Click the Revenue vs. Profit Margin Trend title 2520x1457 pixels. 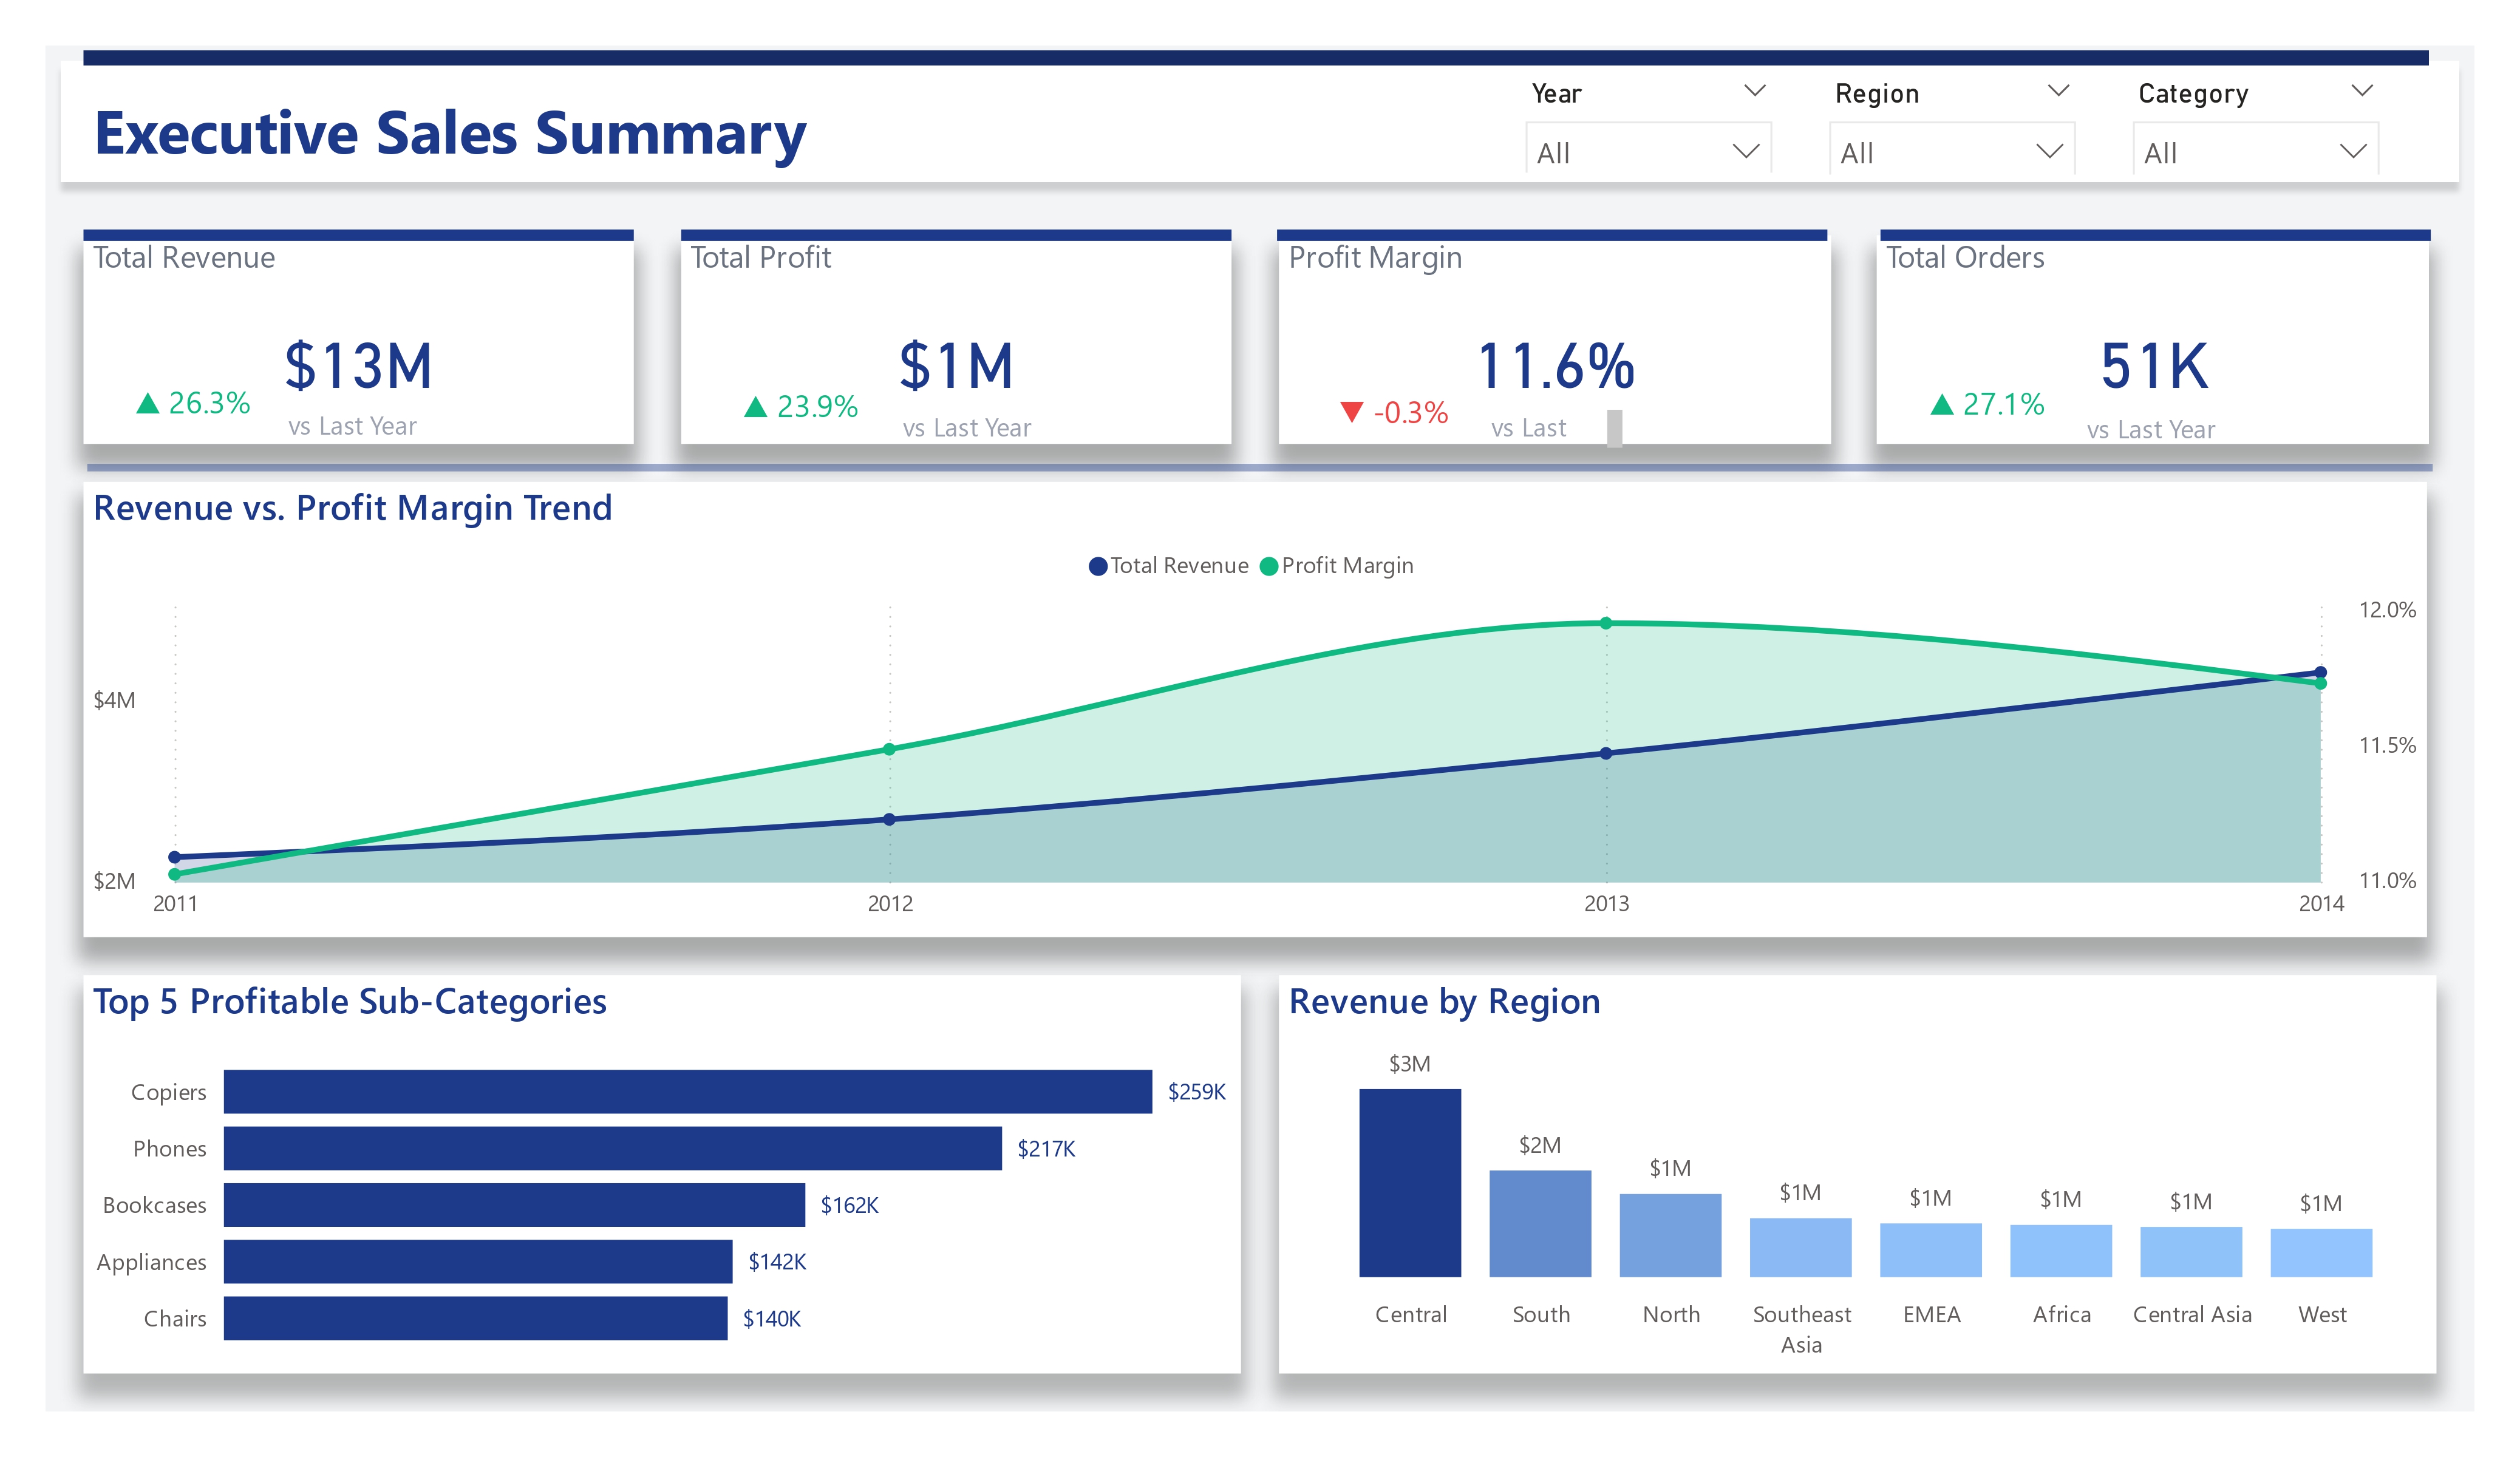(x=352, y=508)
